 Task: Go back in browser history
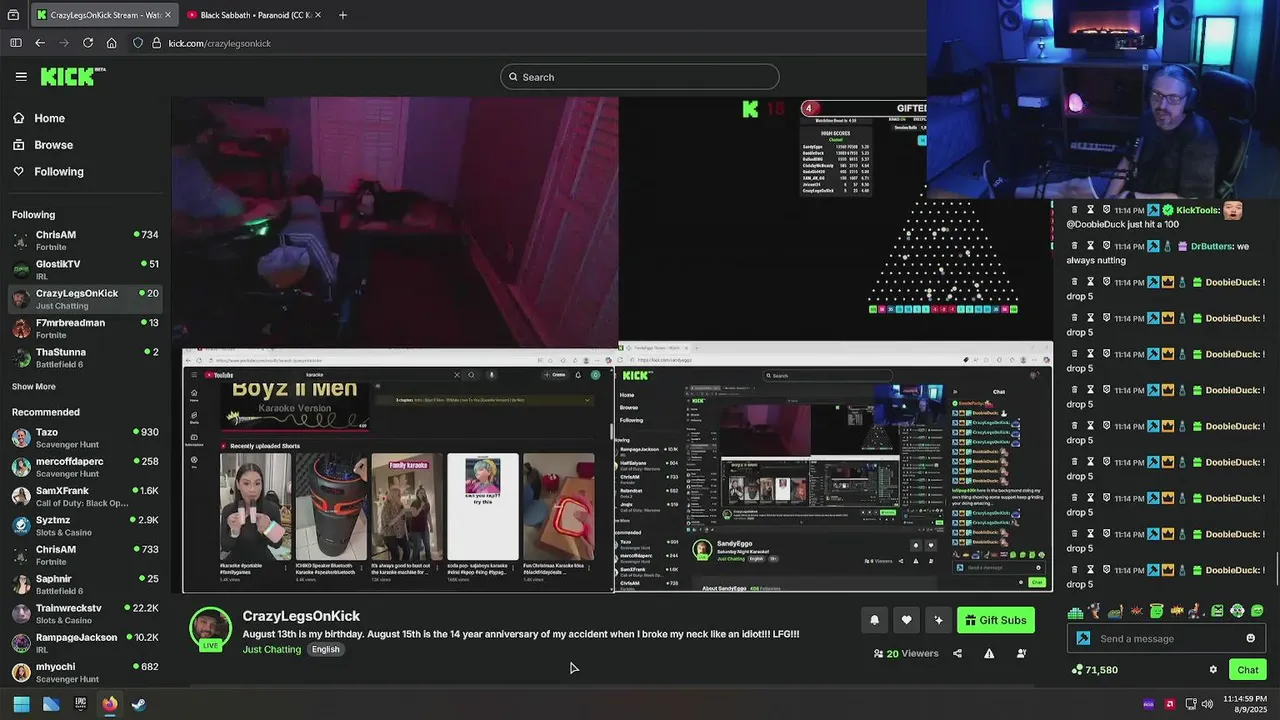tap(40, 43)
